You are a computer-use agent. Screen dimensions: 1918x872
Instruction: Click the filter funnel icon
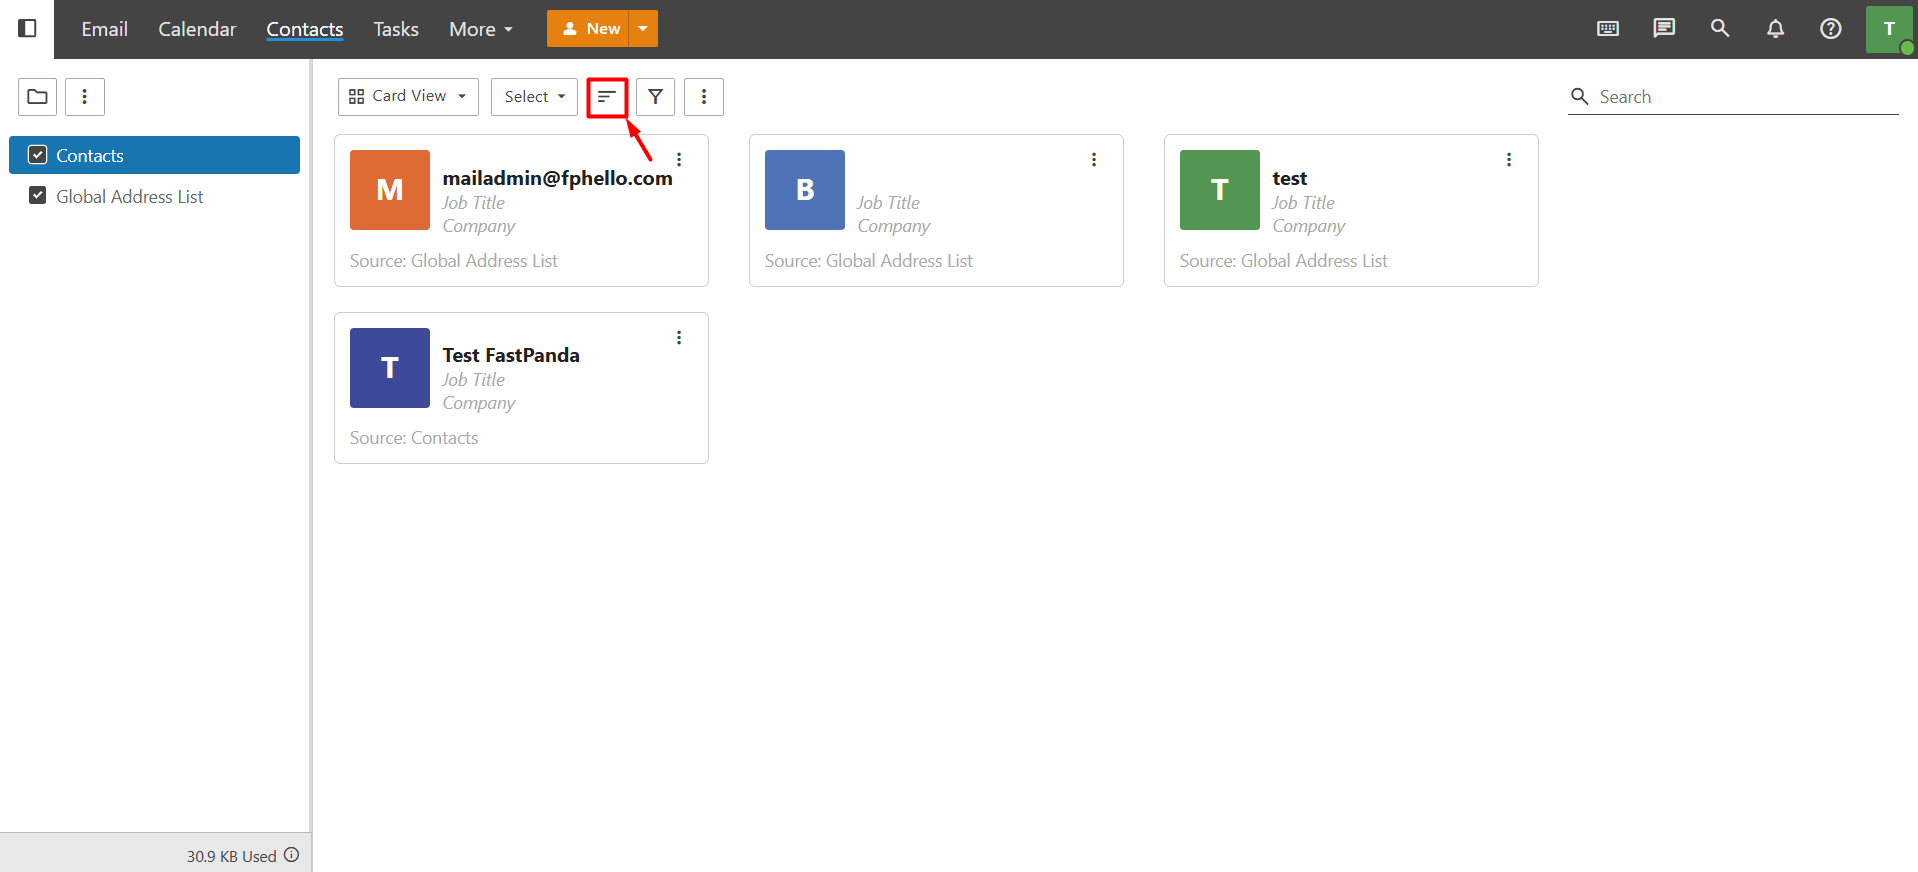[x=655, y=97]
